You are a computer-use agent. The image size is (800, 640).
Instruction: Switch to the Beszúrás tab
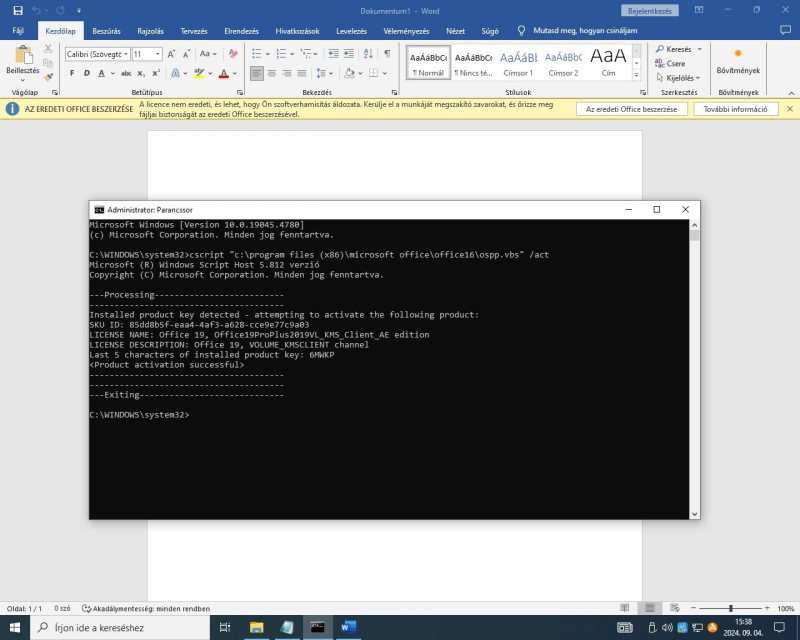point(106,31)
